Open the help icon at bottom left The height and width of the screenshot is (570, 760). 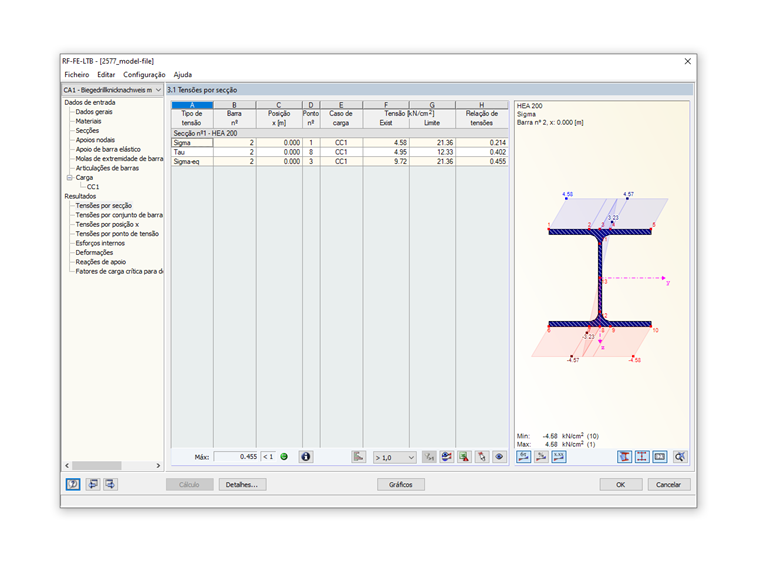(x=73, y=484)
